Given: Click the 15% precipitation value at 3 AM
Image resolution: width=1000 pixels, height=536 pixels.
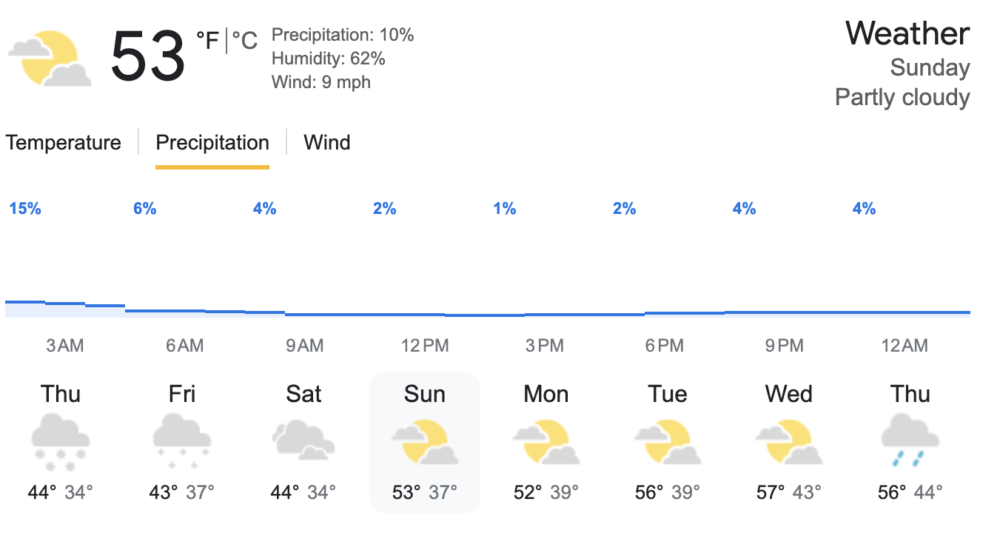Looking at the screenshot, I should pyautogui.click(x=25, y=209).
